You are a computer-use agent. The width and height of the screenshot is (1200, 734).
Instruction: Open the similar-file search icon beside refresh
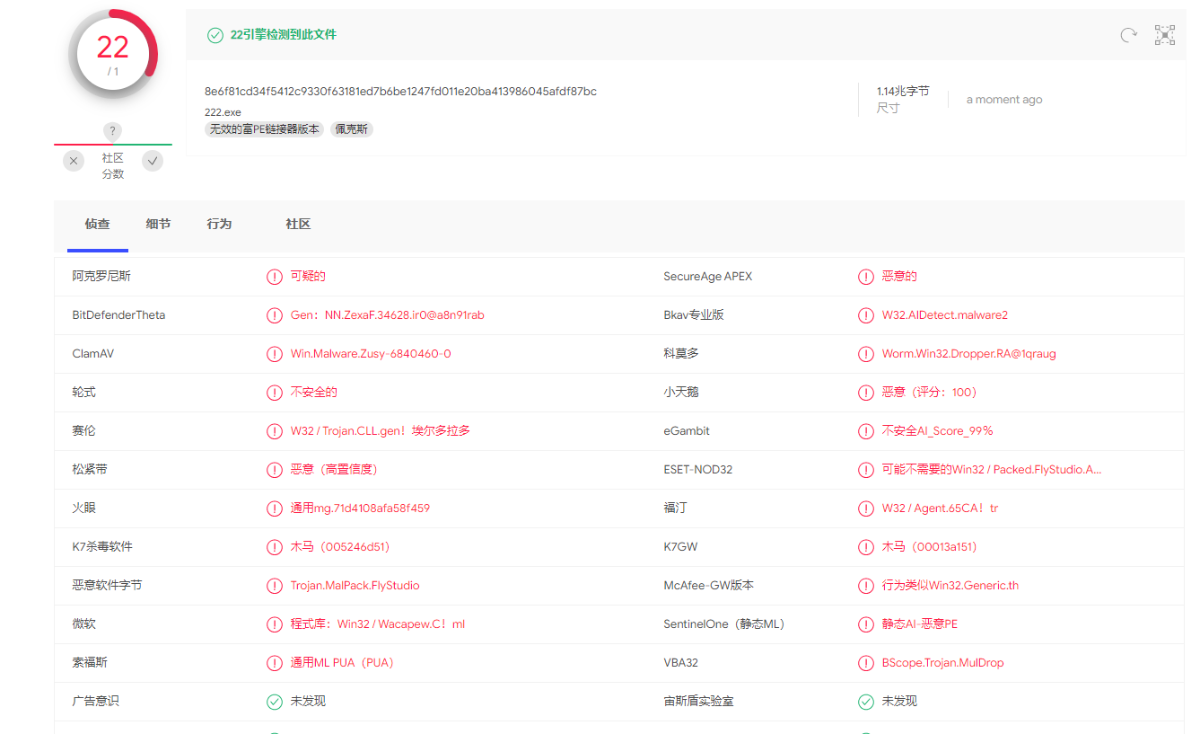(x=1165, y=35)
